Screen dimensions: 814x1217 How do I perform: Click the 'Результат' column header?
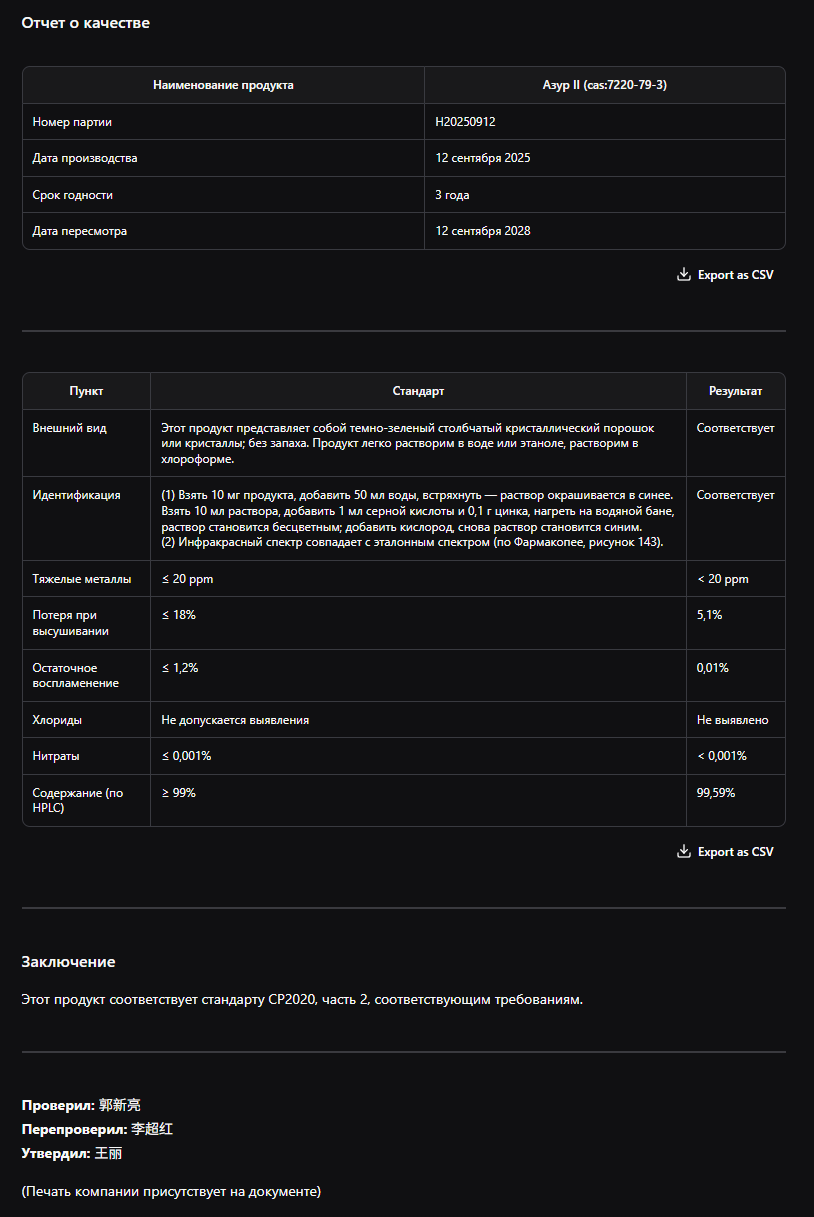click(735, 391)
